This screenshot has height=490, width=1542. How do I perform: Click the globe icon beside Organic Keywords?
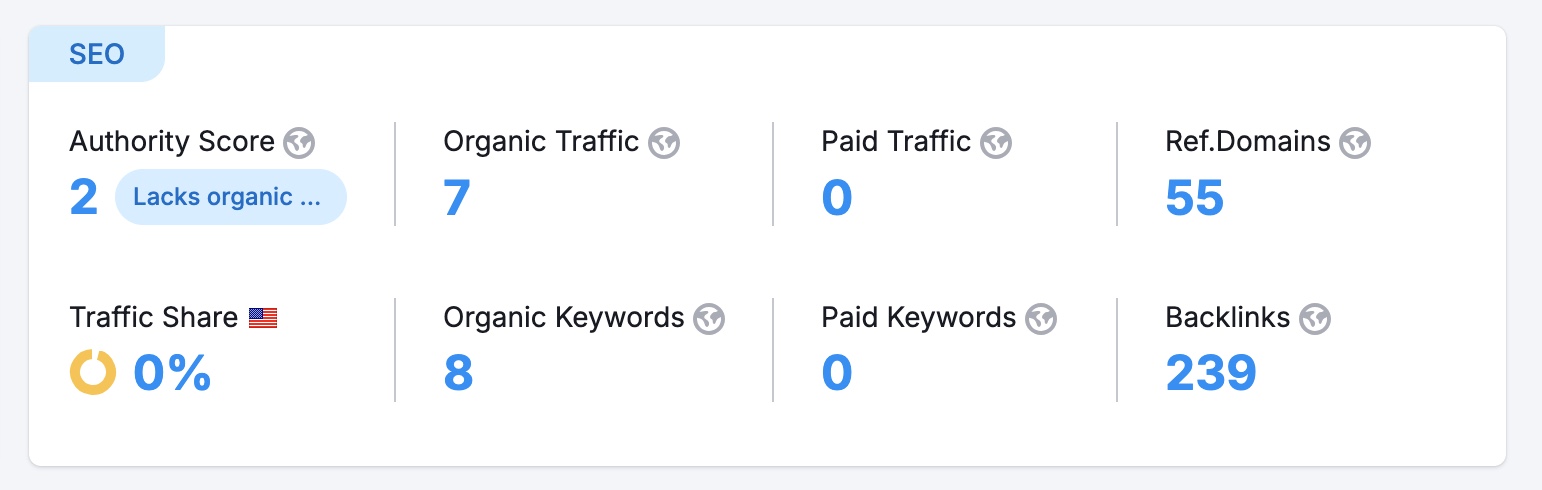coord(709,319)
